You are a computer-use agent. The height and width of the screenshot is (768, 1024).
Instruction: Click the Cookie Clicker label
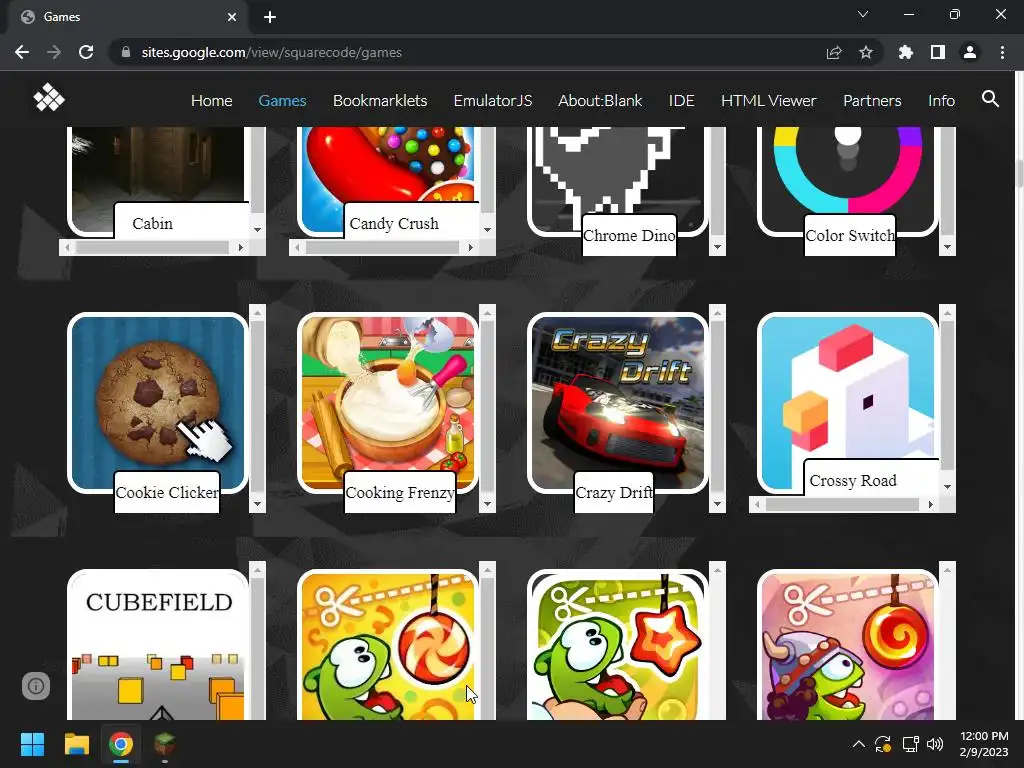coord(167,492)
